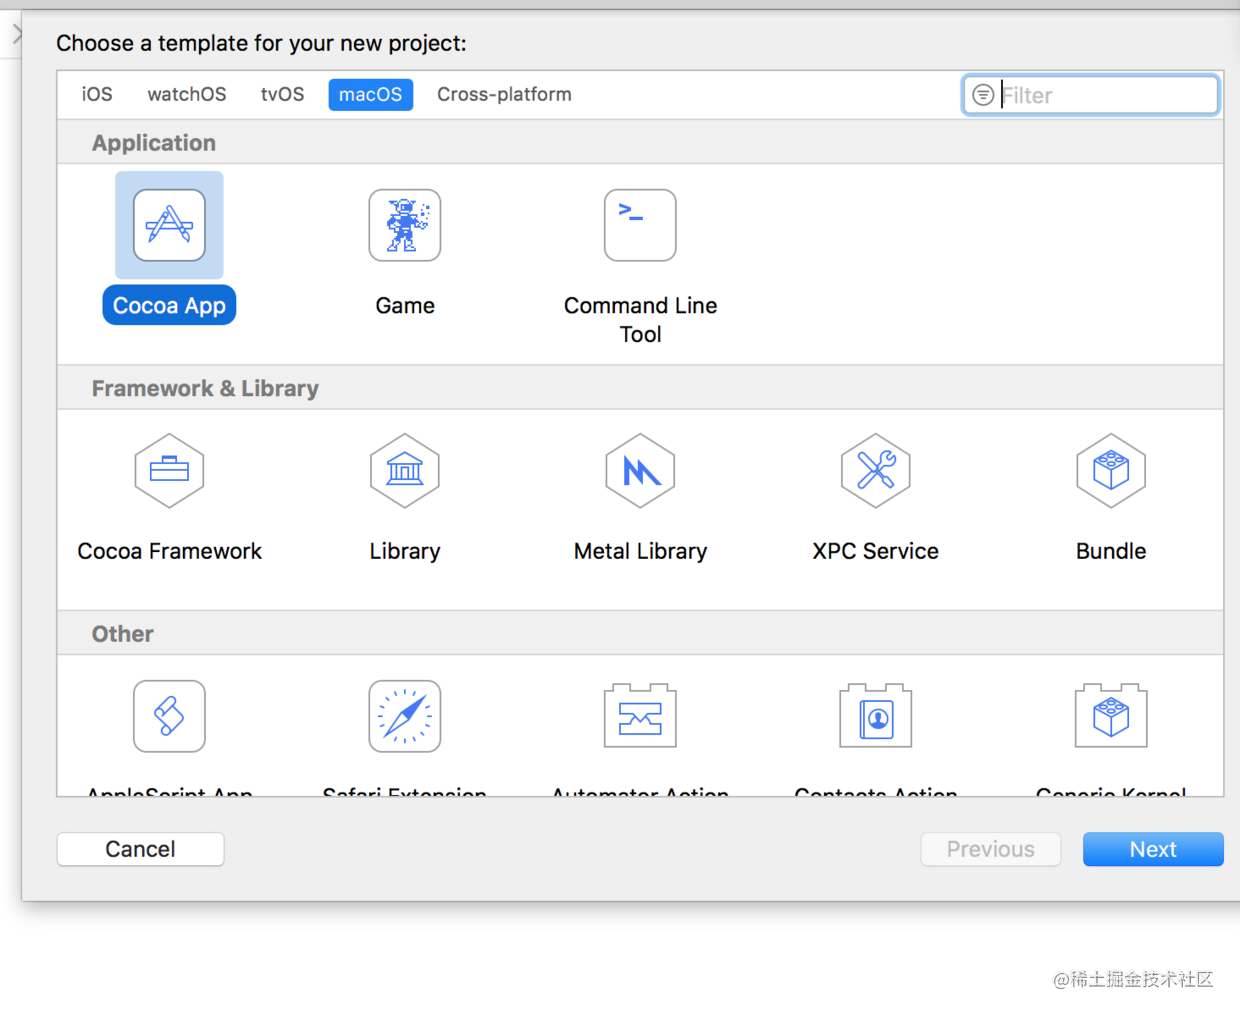Choose the AppleScript App template icon
1240x1016 pixels.
[x=169, y=716]
